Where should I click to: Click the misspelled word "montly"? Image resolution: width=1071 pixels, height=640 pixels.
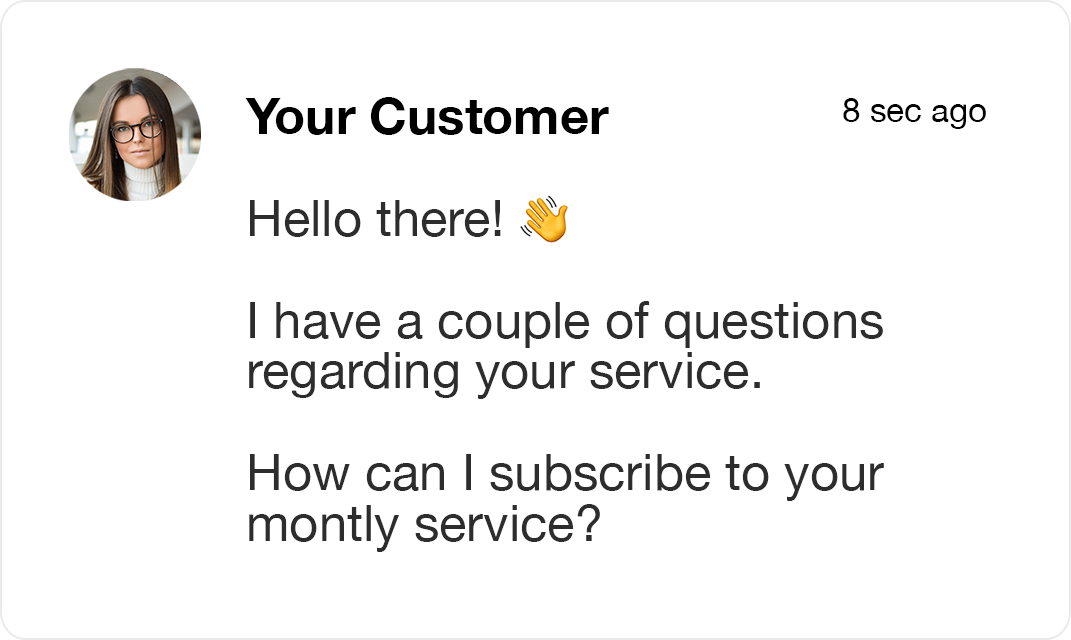coord(322,526)
